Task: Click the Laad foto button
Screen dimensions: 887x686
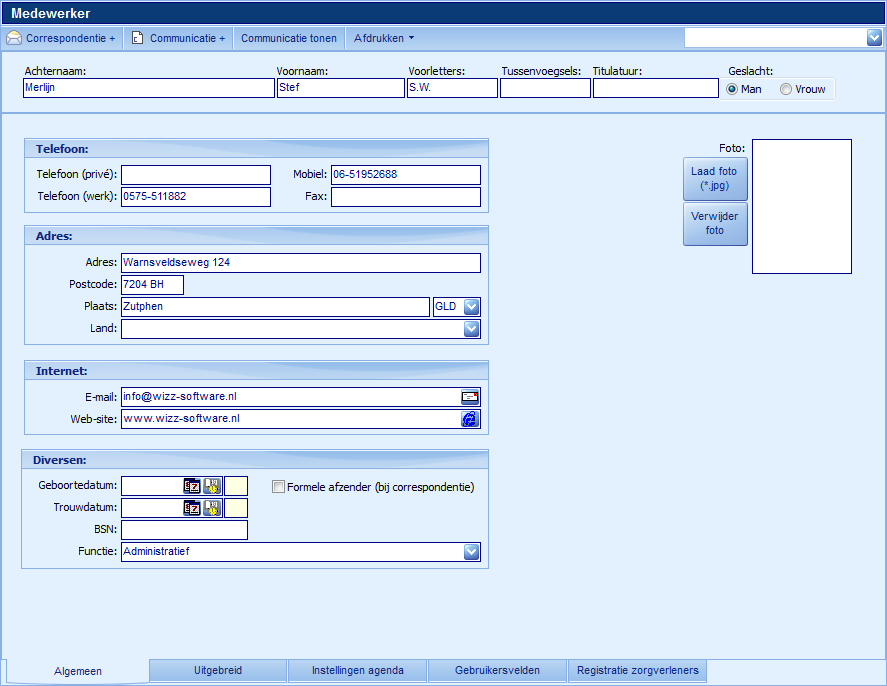Action: pos(714,179)
